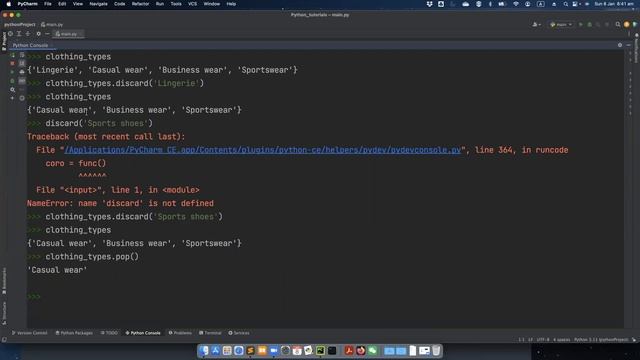
Task: Open the VCS menu
Action: coord(192,4)
